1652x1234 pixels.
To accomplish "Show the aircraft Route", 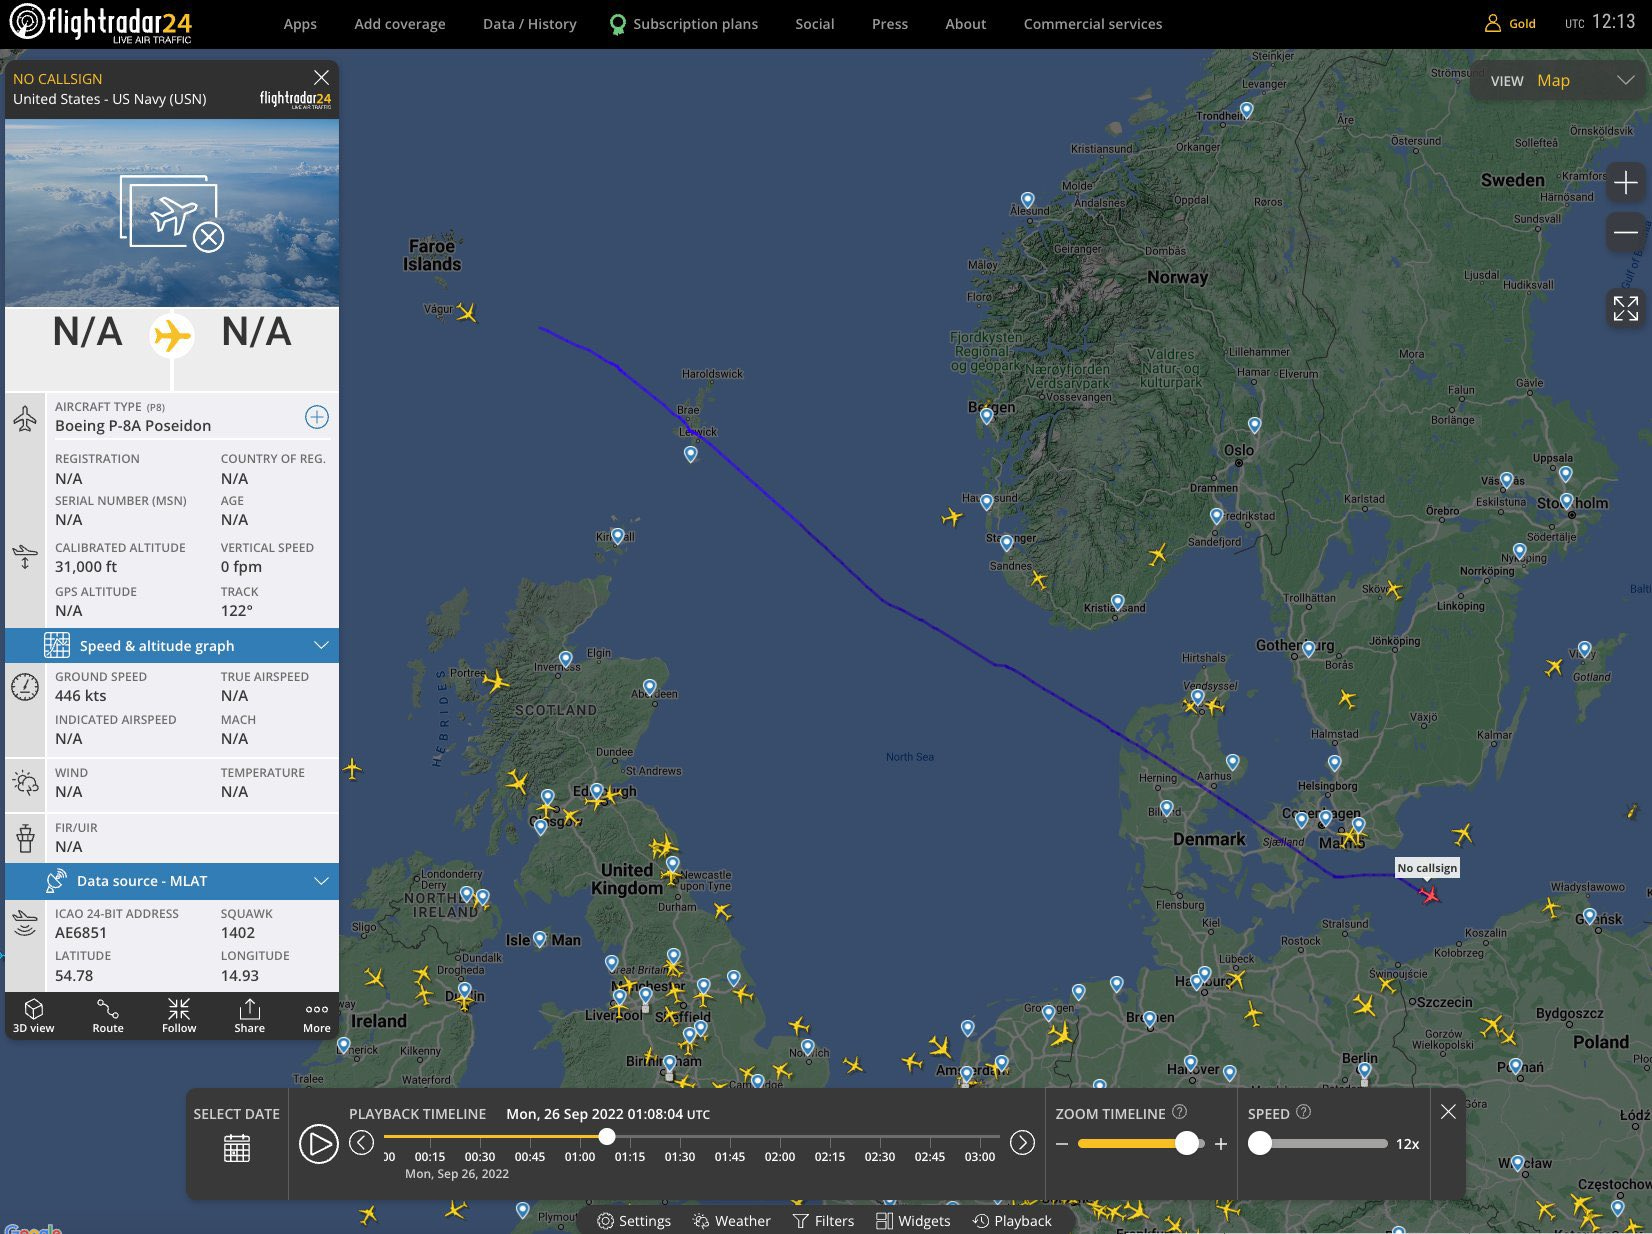I will tap(108, 1015).
